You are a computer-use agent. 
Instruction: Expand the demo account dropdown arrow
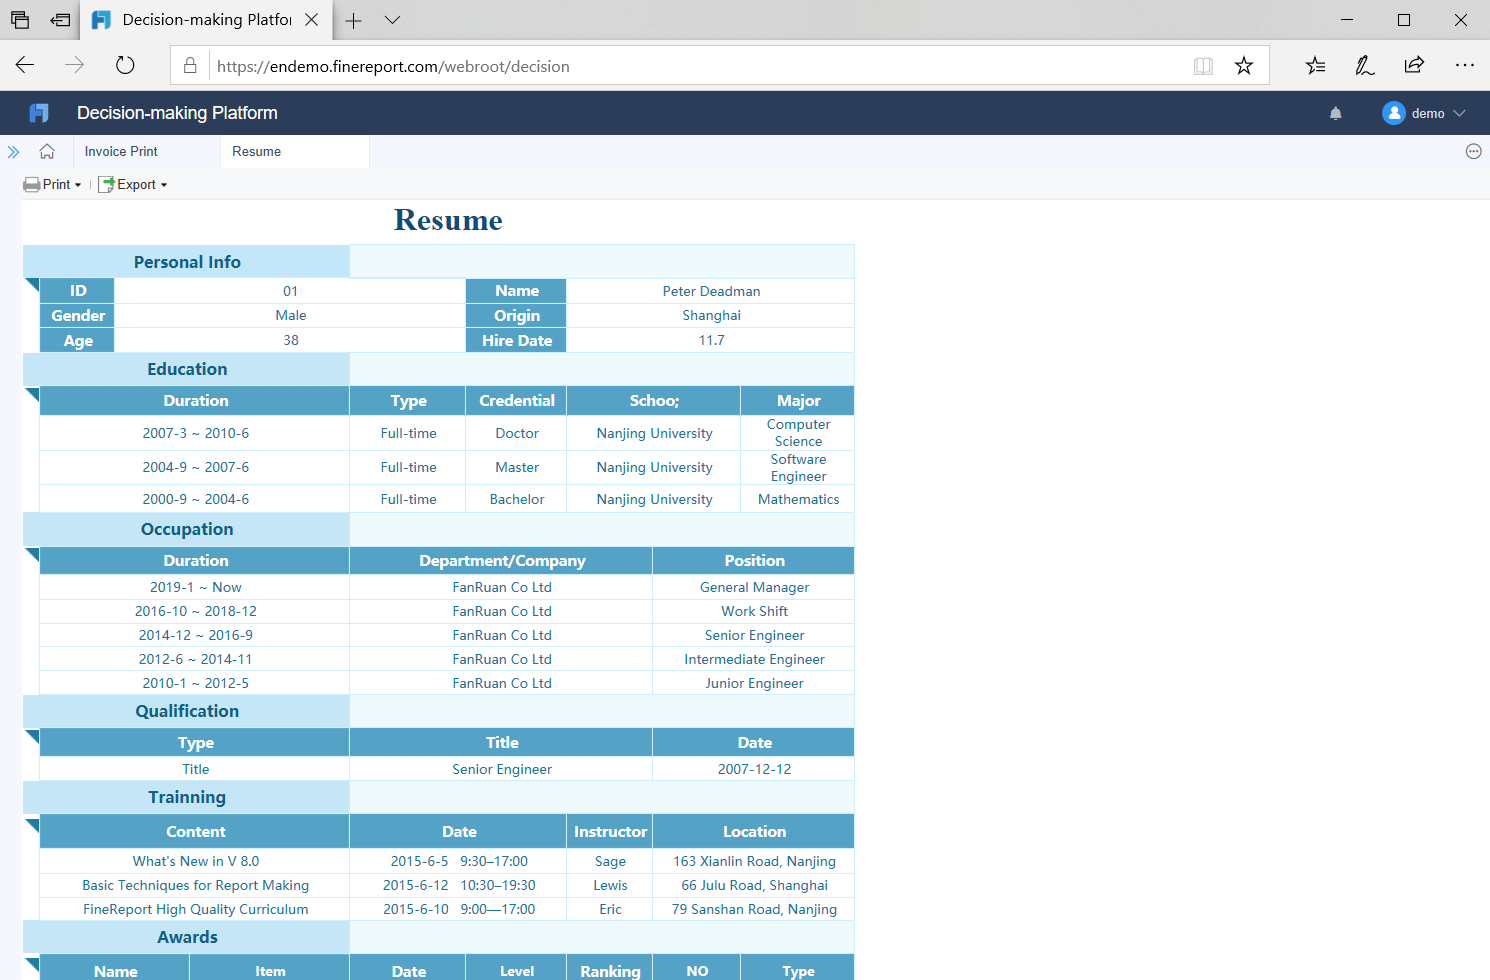coord(1459,113)
